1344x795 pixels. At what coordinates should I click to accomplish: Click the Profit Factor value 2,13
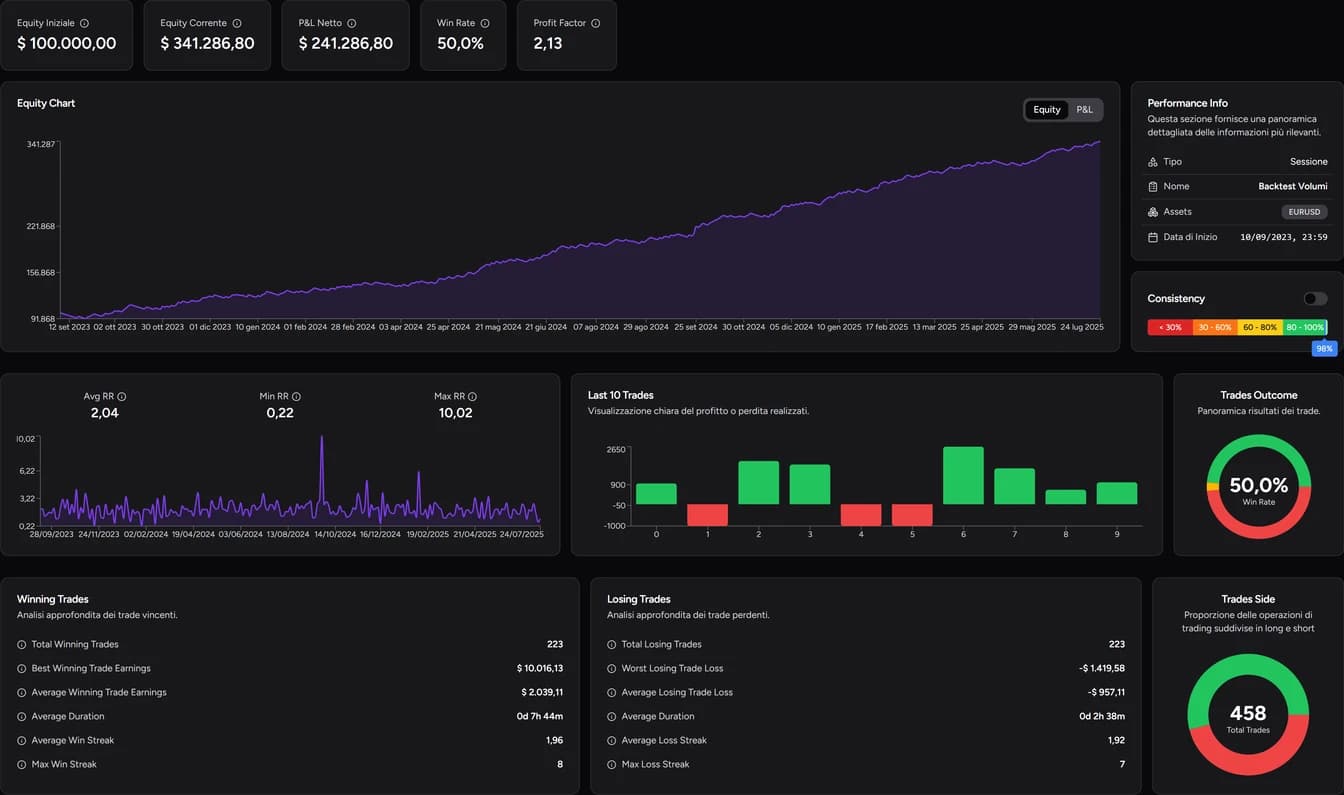pyautogui.click(x=548, y=44)
